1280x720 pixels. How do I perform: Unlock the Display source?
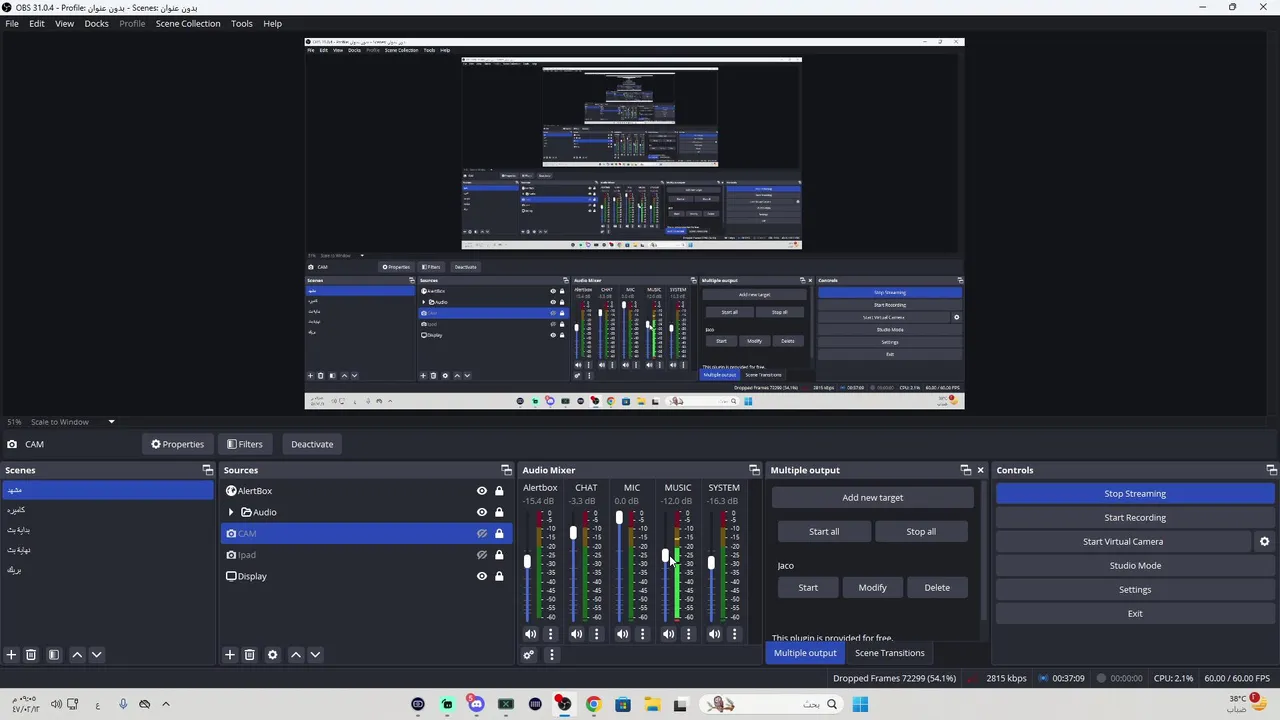coord(499,576)
